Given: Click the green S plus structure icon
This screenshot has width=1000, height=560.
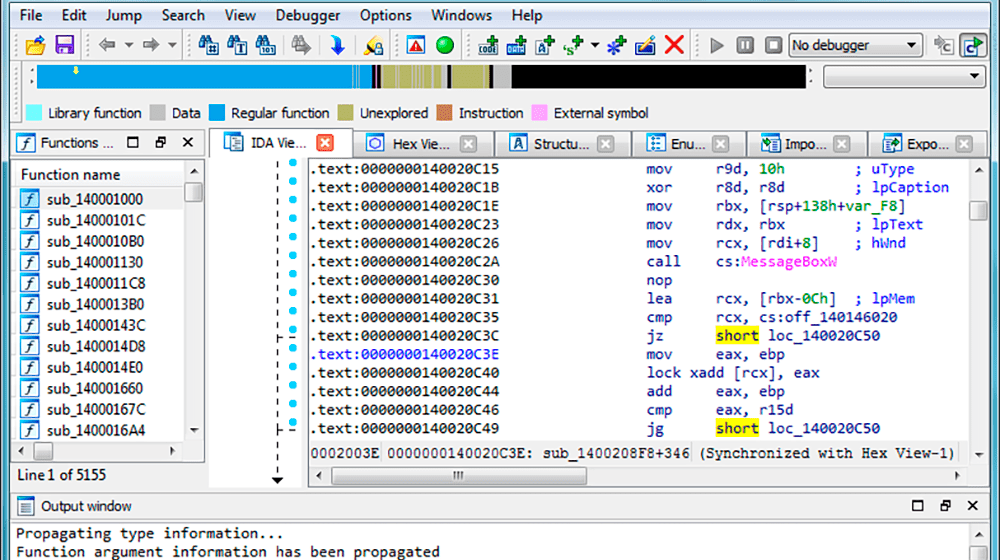Looking at the screenshot, I should pyautogui.click(x=573, y=45).
